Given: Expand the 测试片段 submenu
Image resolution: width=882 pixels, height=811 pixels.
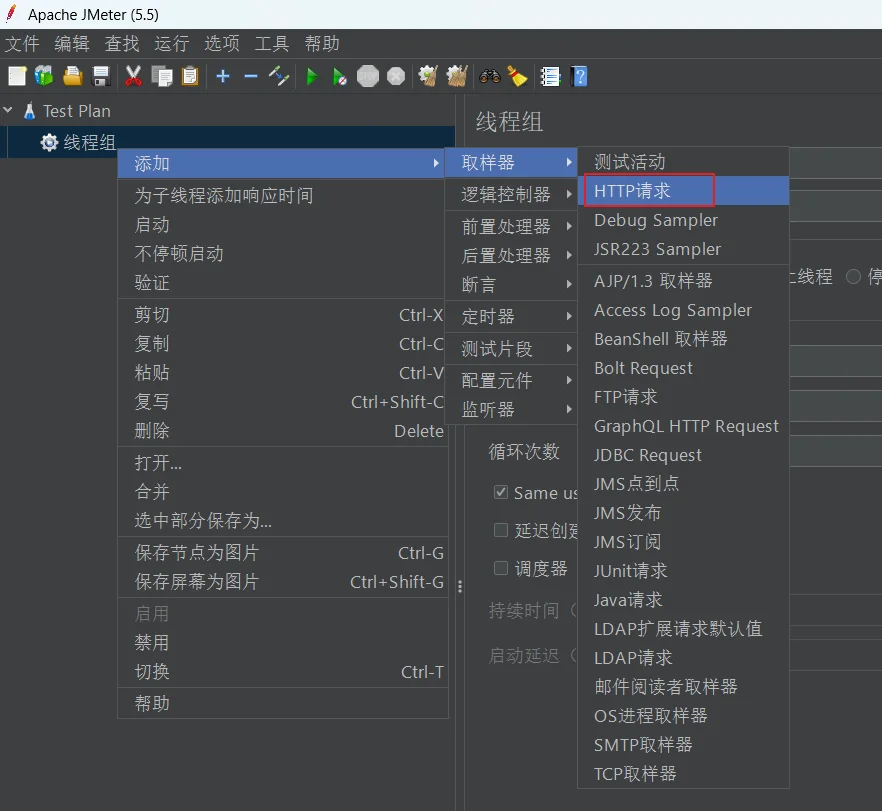Looking at the screenshot, I should (511, 349).
